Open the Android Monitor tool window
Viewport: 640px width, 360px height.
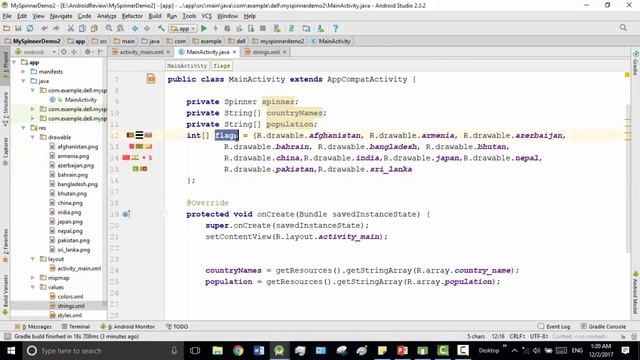click(x=128, y=327)
